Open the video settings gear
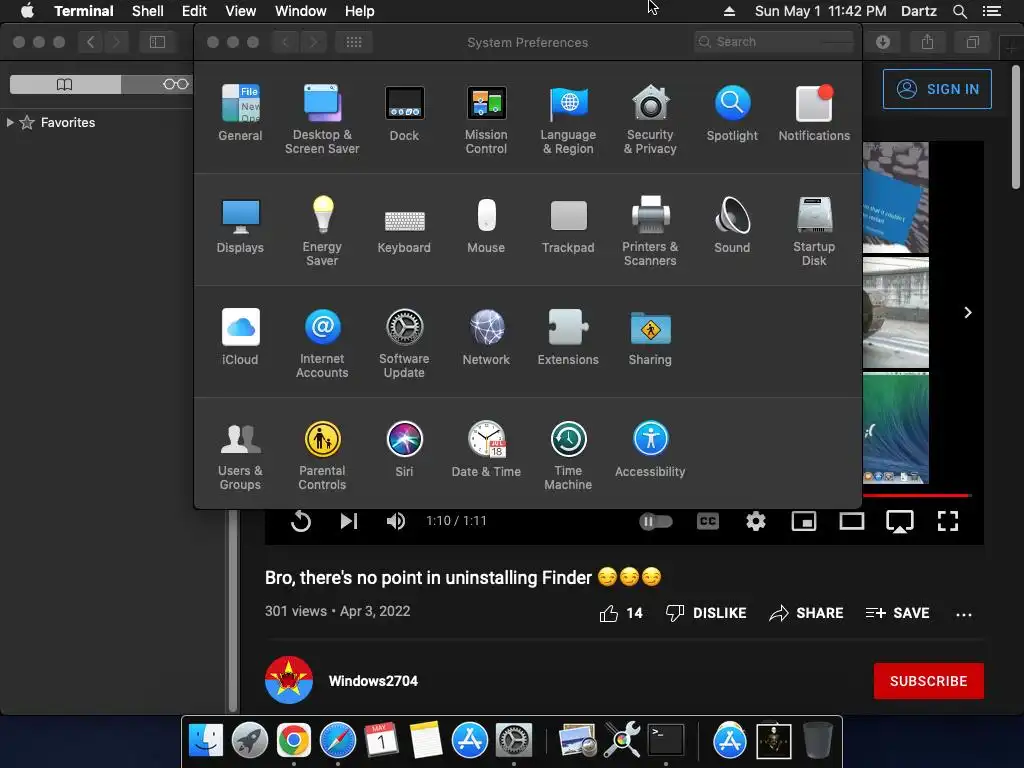Screen dimensions: 1024x768 point(756,521)
